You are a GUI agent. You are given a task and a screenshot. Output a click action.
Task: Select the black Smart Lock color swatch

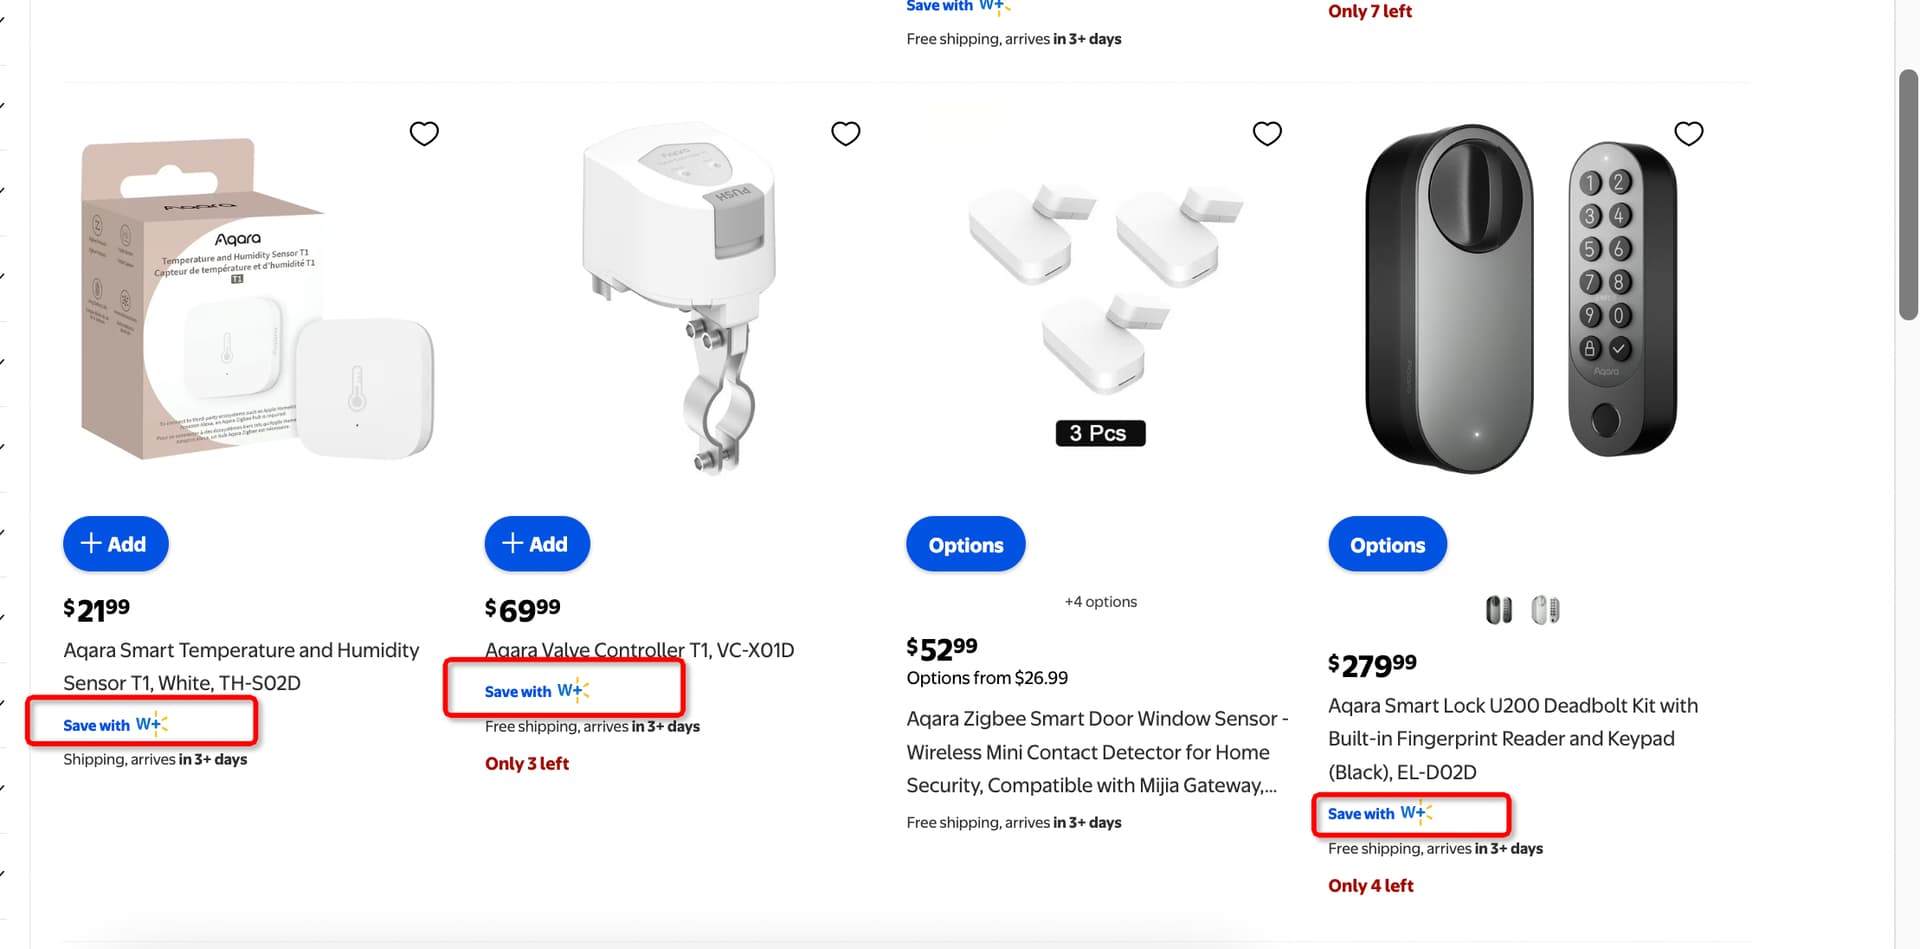pyautogui.click(x=1499, y=609)
